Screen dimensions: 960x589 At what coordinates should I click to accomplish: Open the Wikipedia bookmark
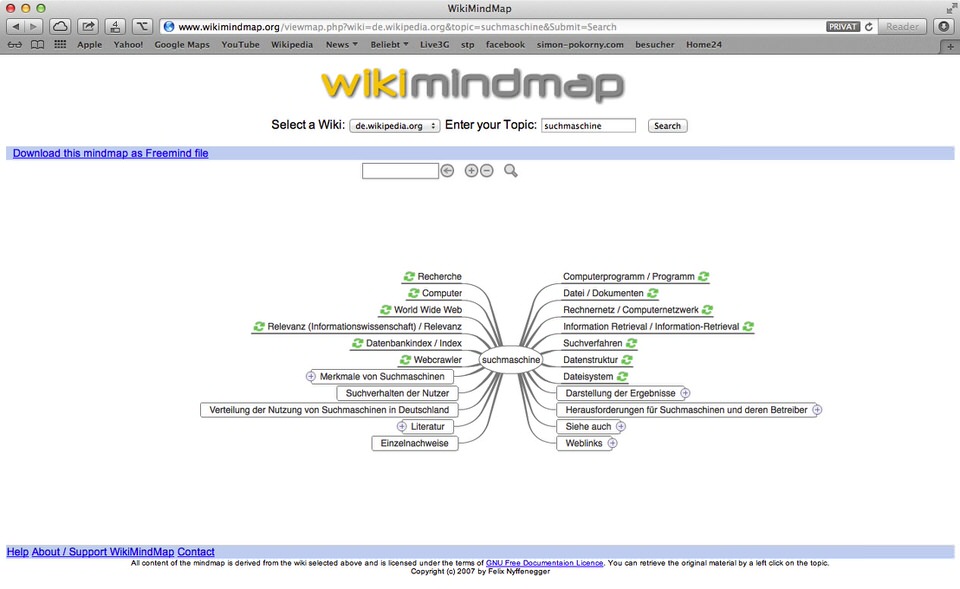pos(292,45)
